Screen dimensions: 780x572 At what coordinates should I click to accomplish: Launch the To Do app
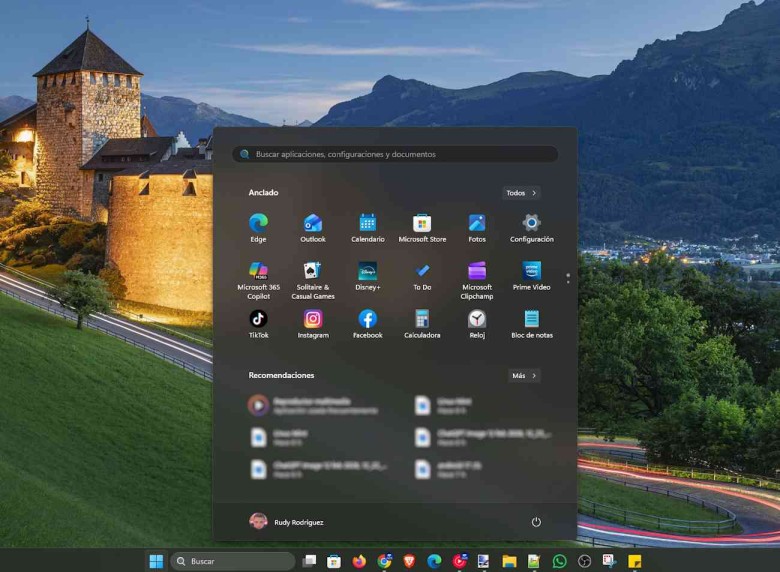422,271
